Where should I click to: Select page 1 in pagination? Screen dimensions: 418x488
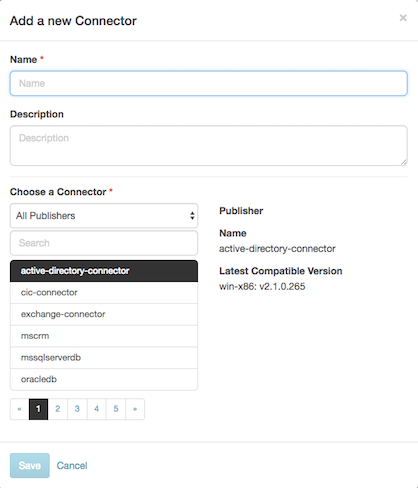pos(38,409)
